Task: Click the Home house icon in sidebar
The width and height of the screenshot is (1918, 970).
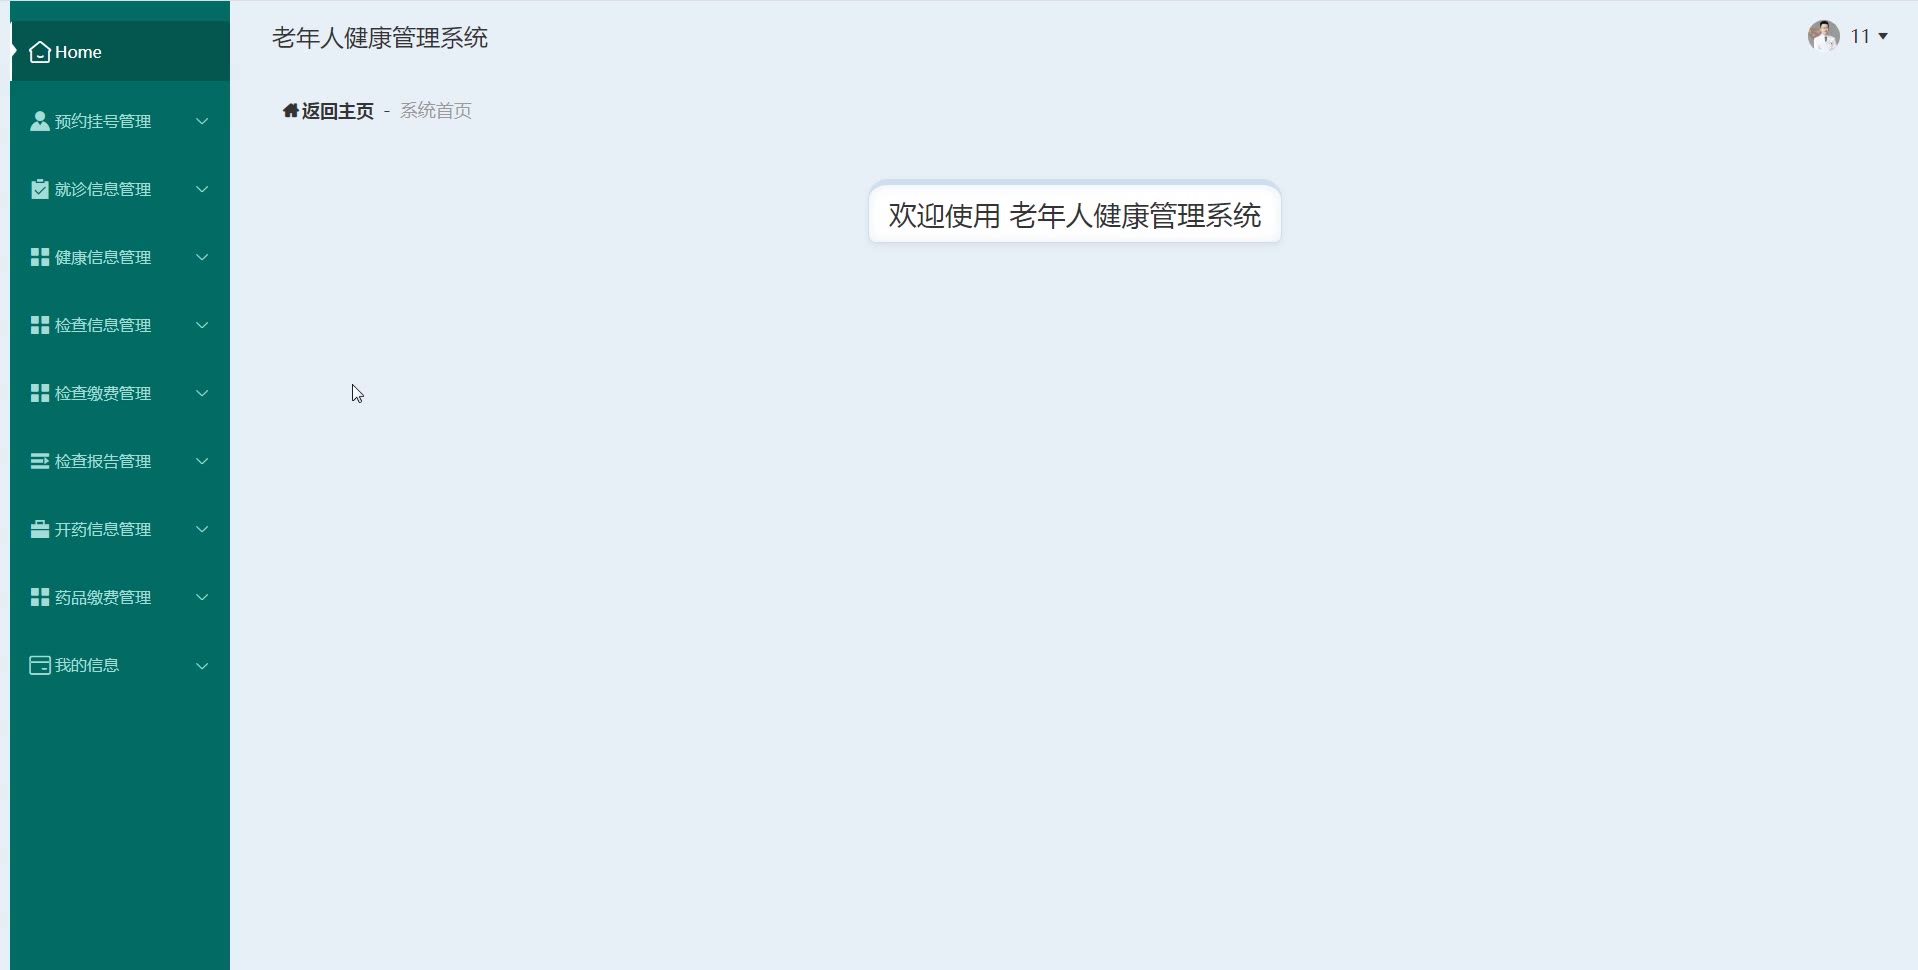Action: [x=40, y=52]
